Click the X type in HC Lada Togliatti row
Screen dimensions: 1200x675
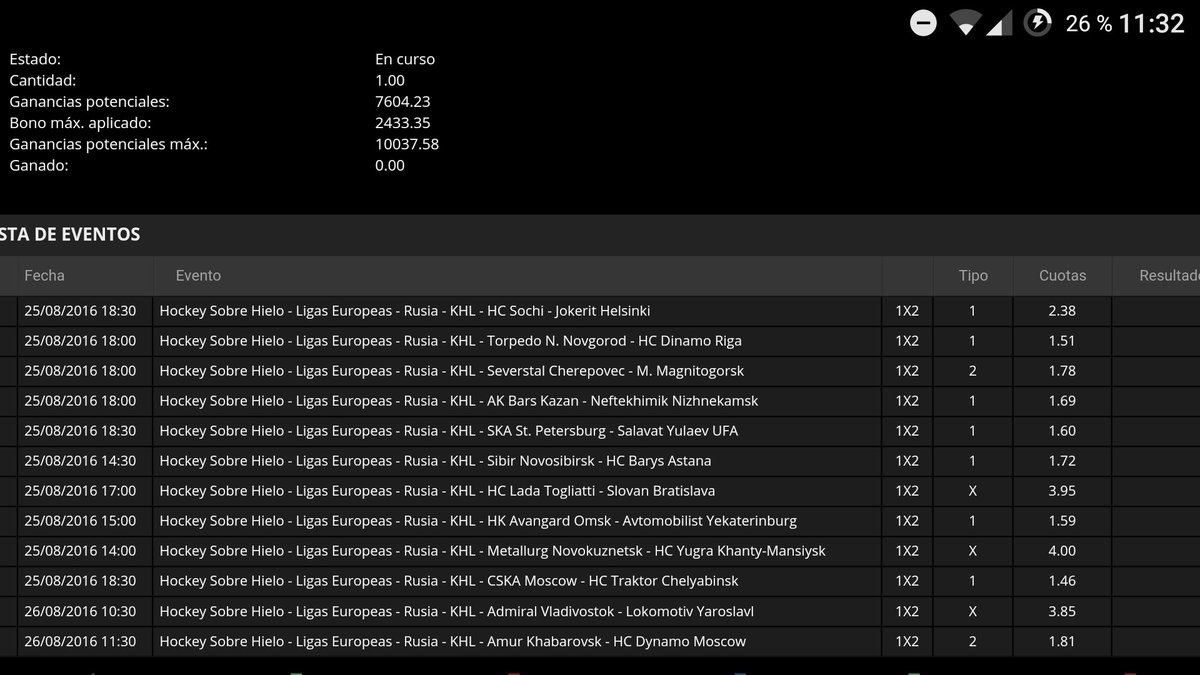[973, 491]
